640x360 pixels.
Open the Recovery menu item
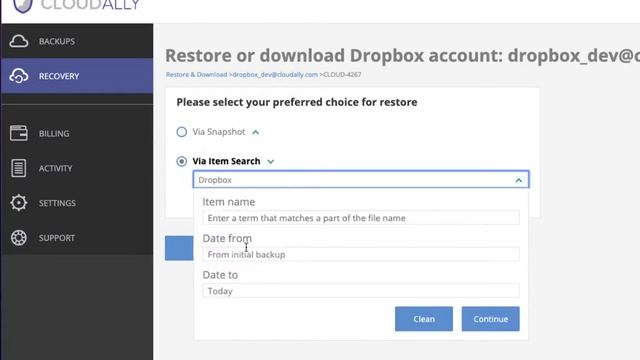pos(77,76)
